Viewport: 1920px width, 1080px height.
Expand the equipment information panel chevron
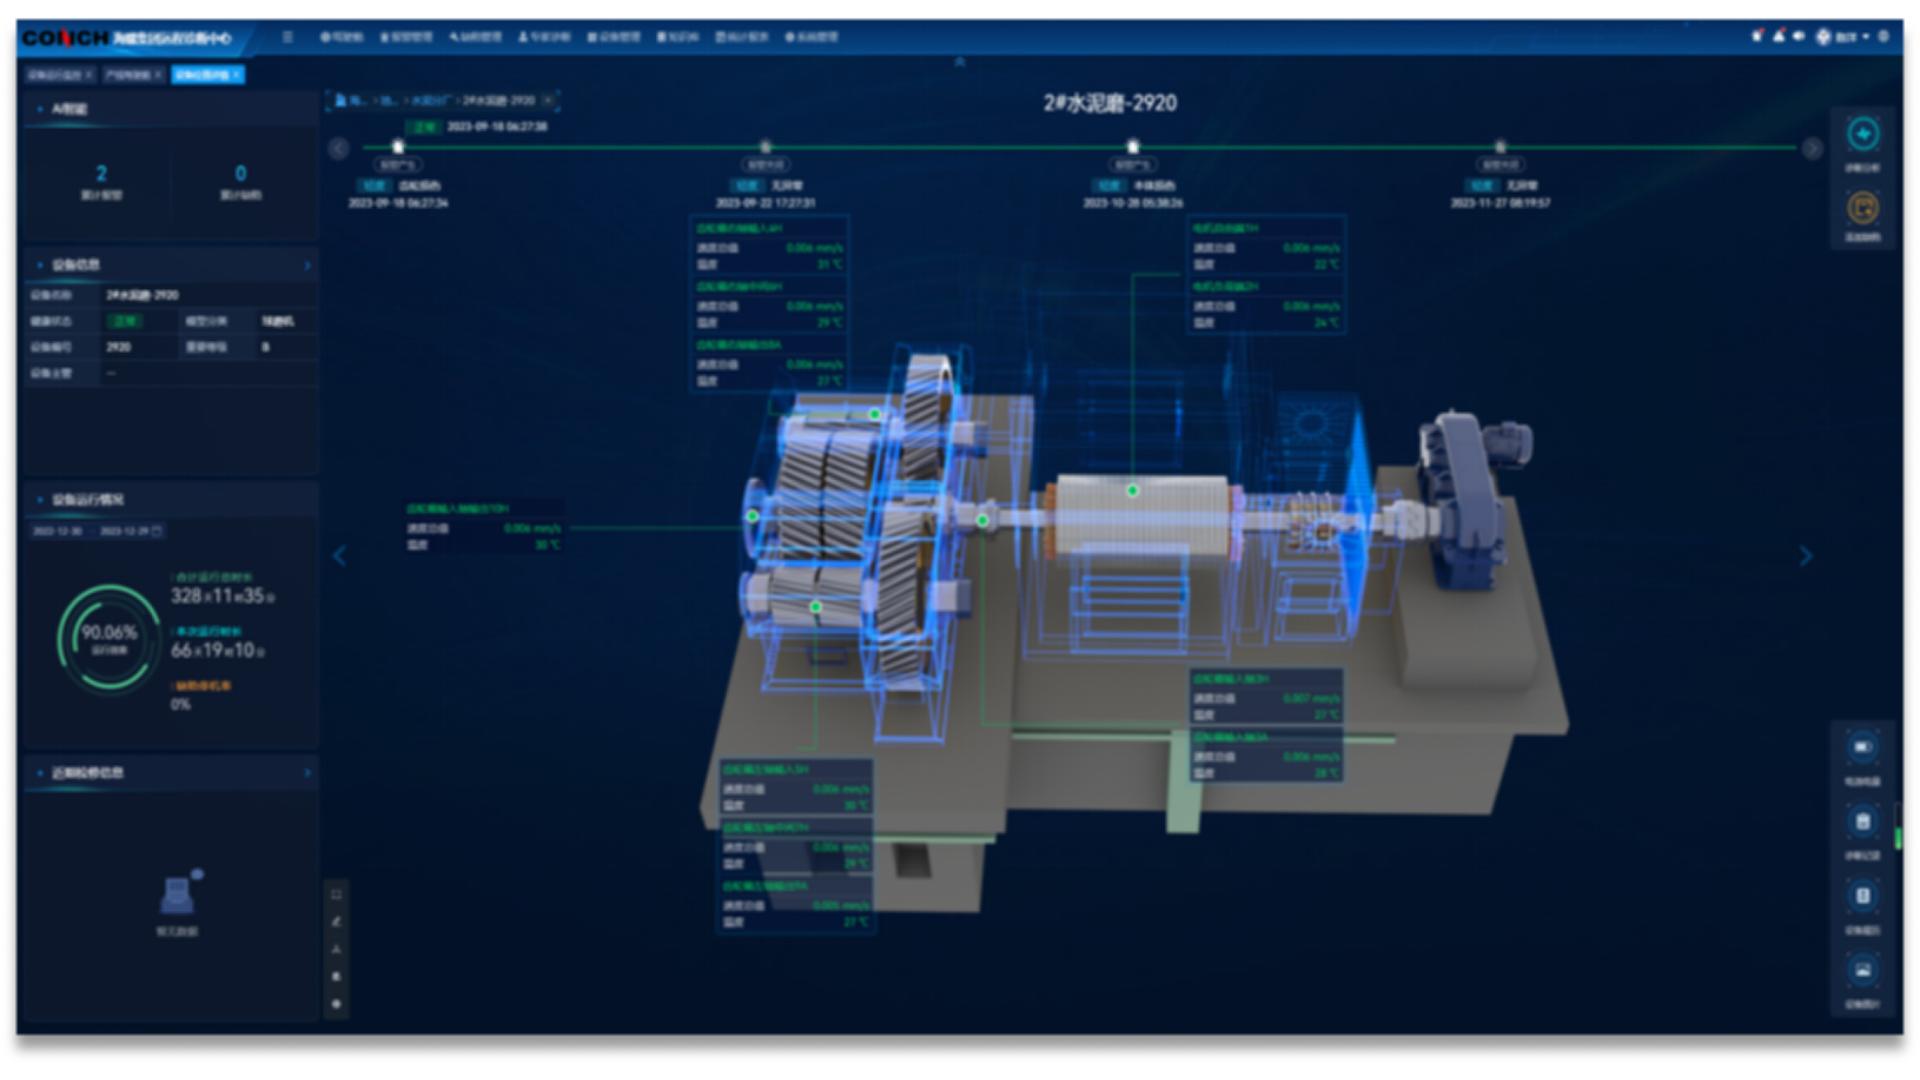click(307, 265)
